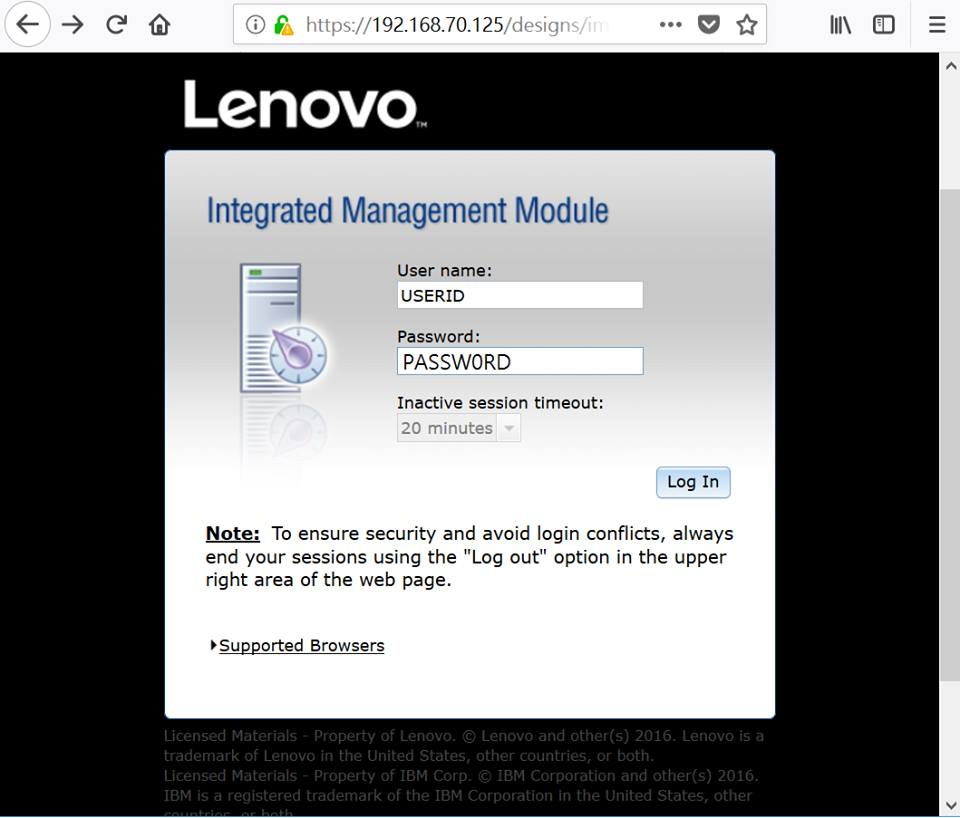
Task: Open the Firefox hamburger menu
Action: coord(937,25)
